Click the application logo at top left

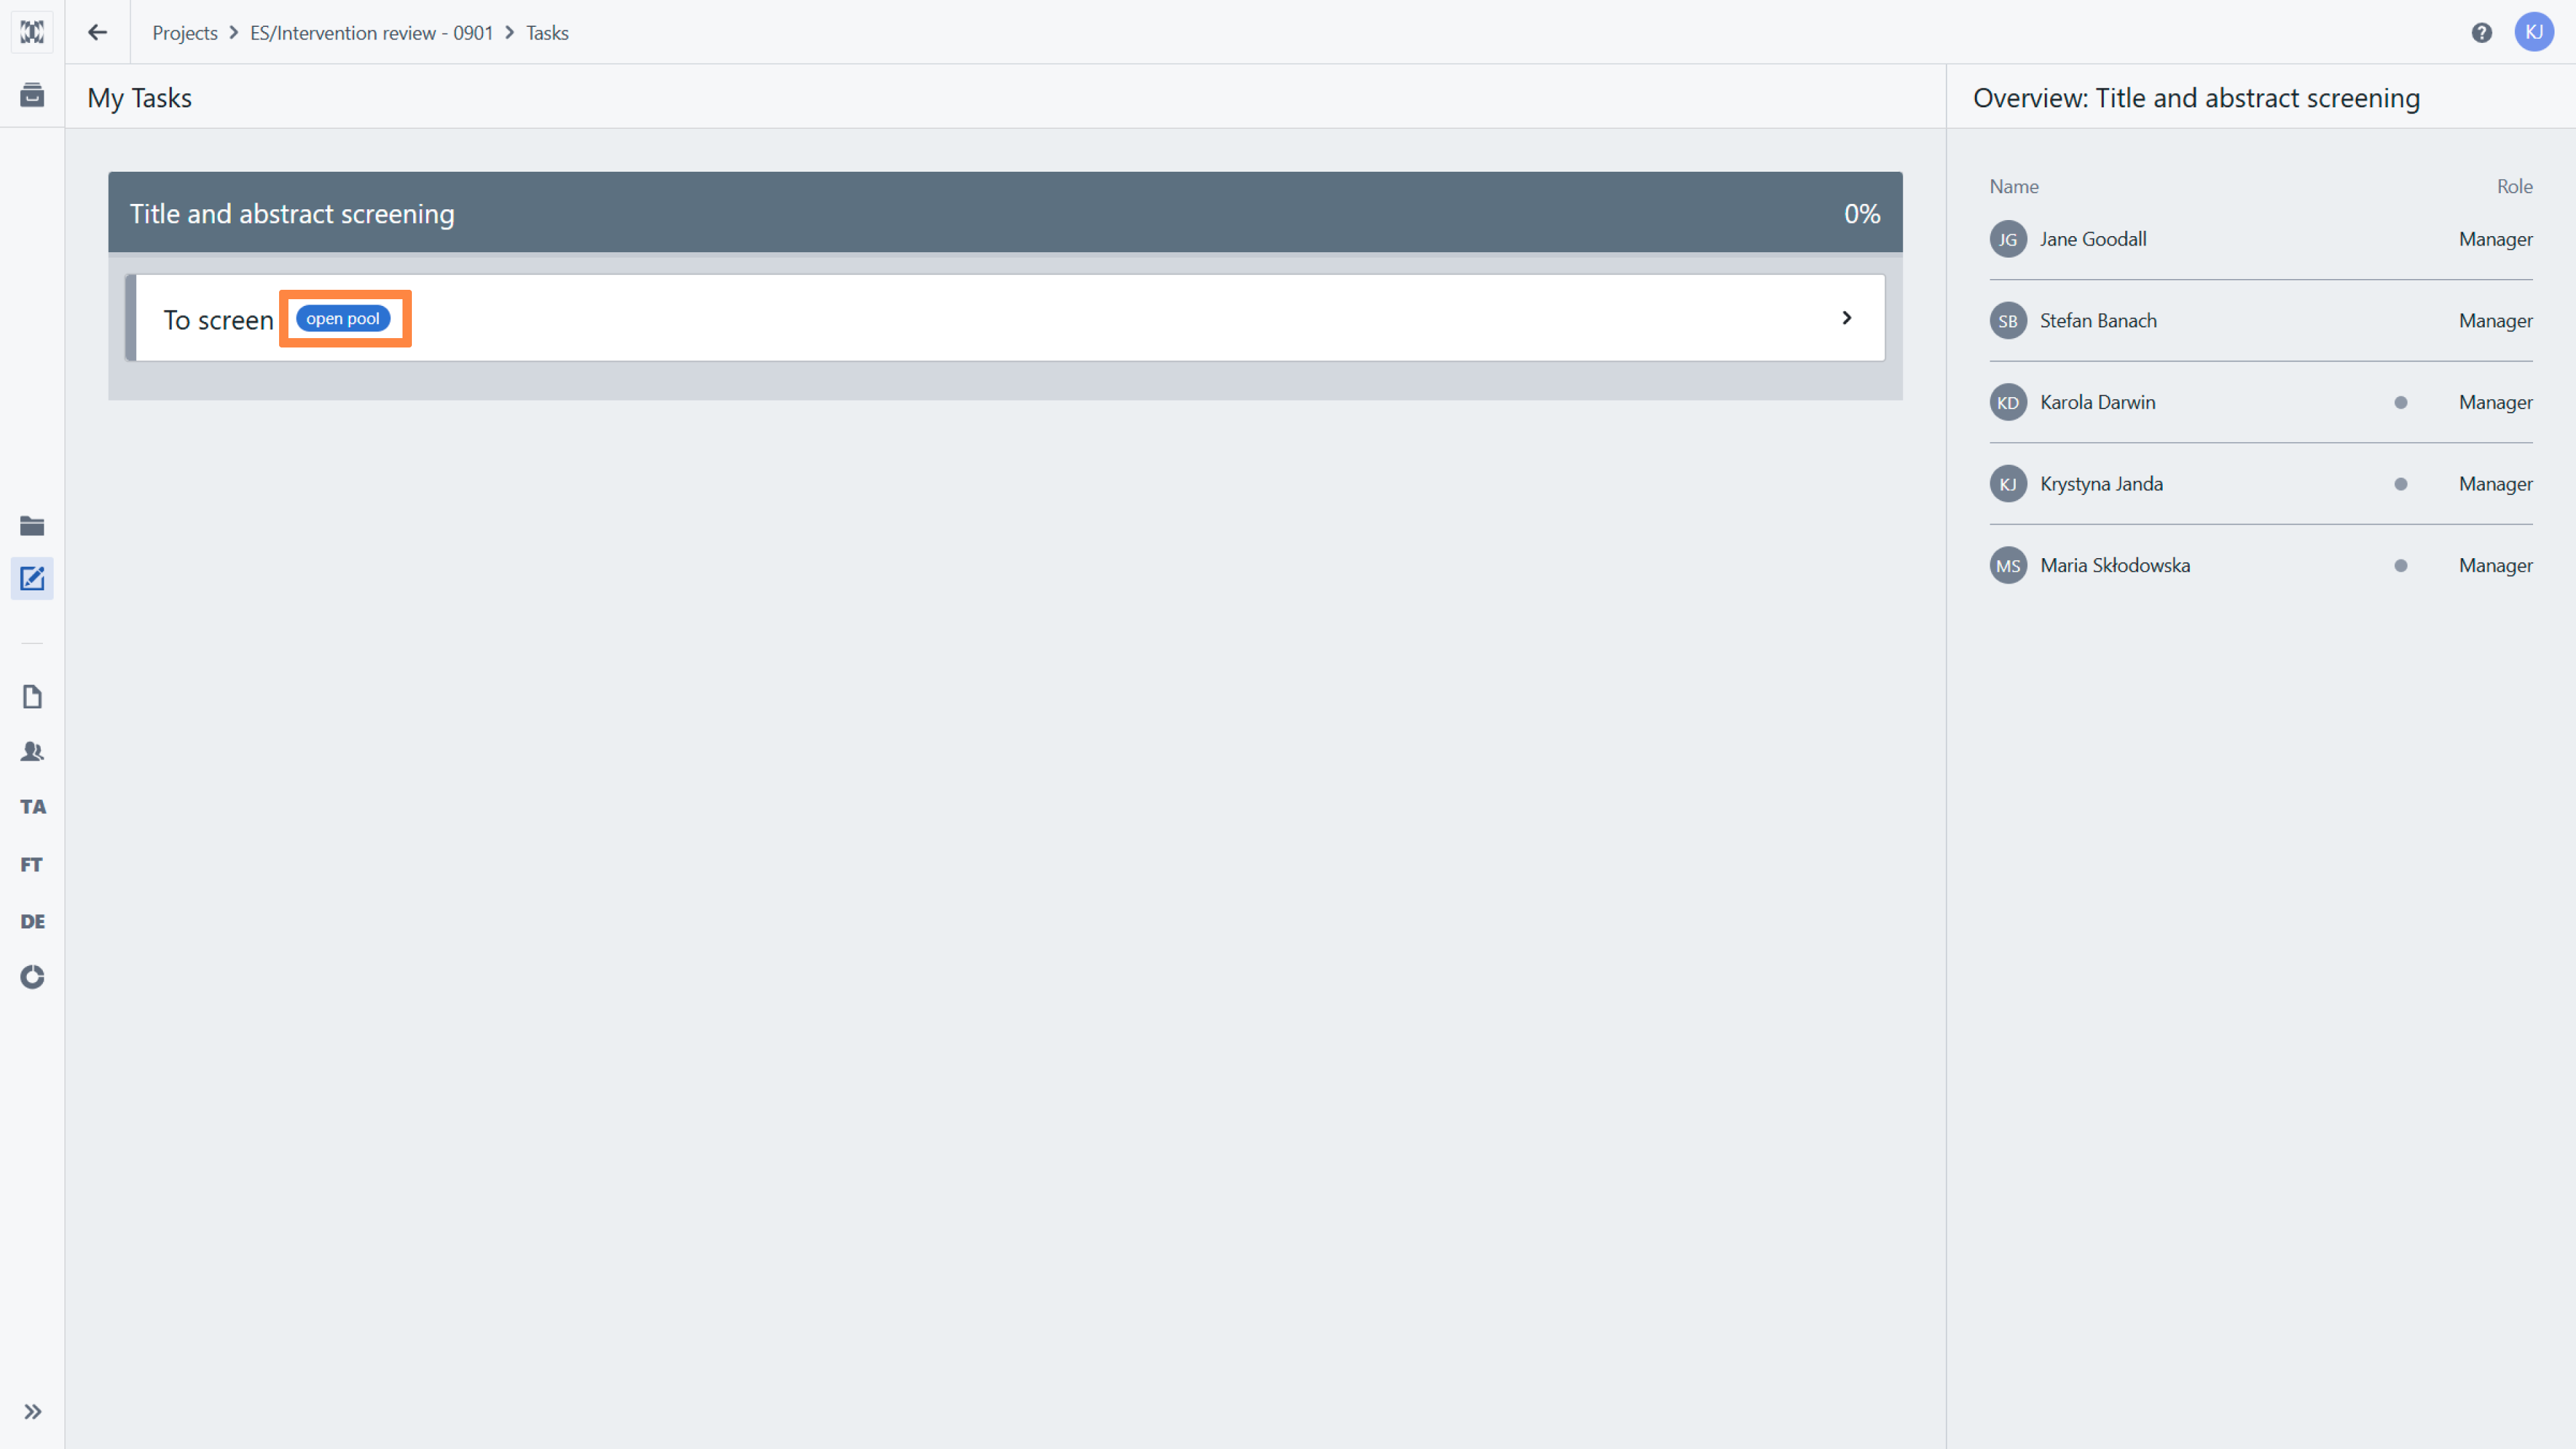[x=31, y=31]
